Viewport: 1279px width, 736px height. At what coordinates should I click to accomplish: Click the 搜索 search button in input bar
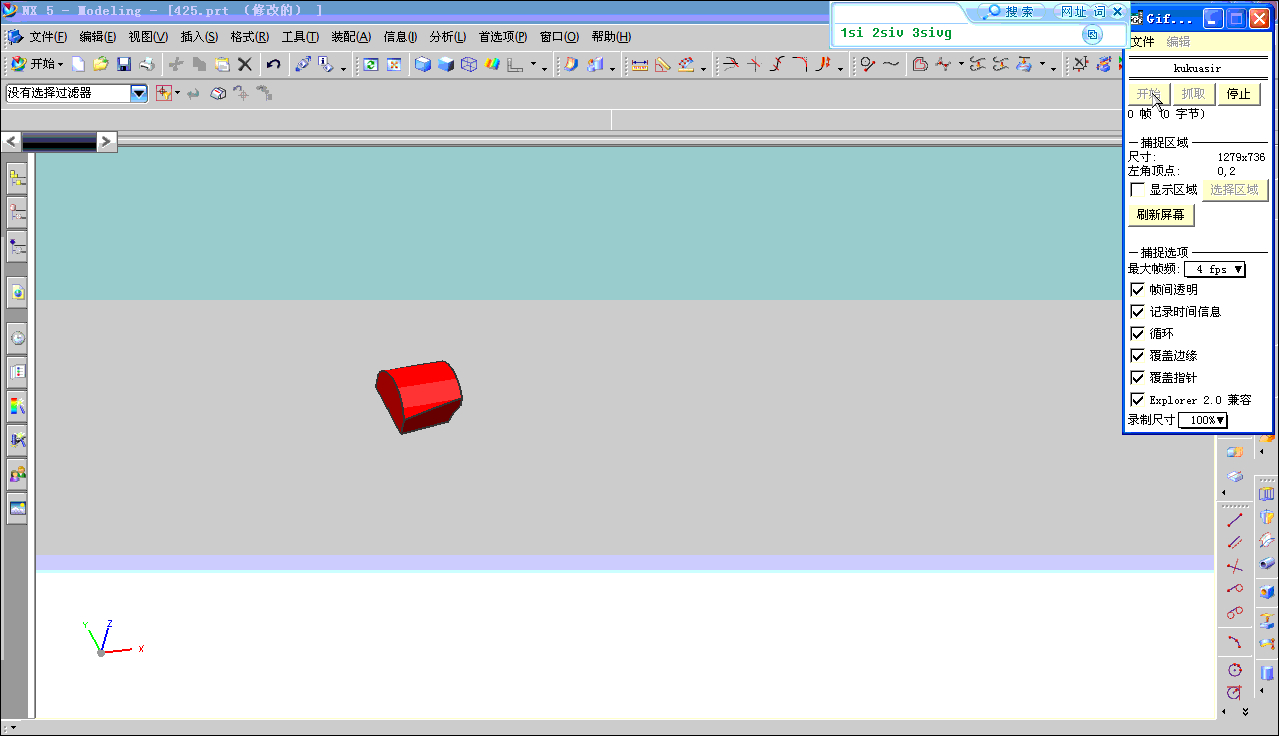[x=1012, y=12]
